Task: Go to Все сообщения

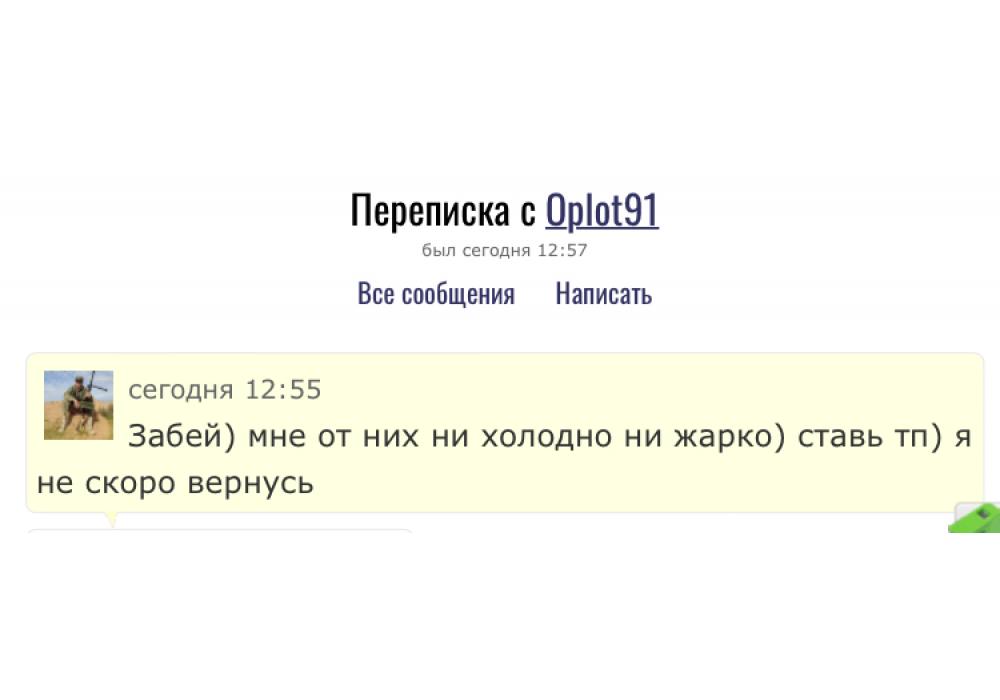Action: pyautogui.click(x=436, y=294)
